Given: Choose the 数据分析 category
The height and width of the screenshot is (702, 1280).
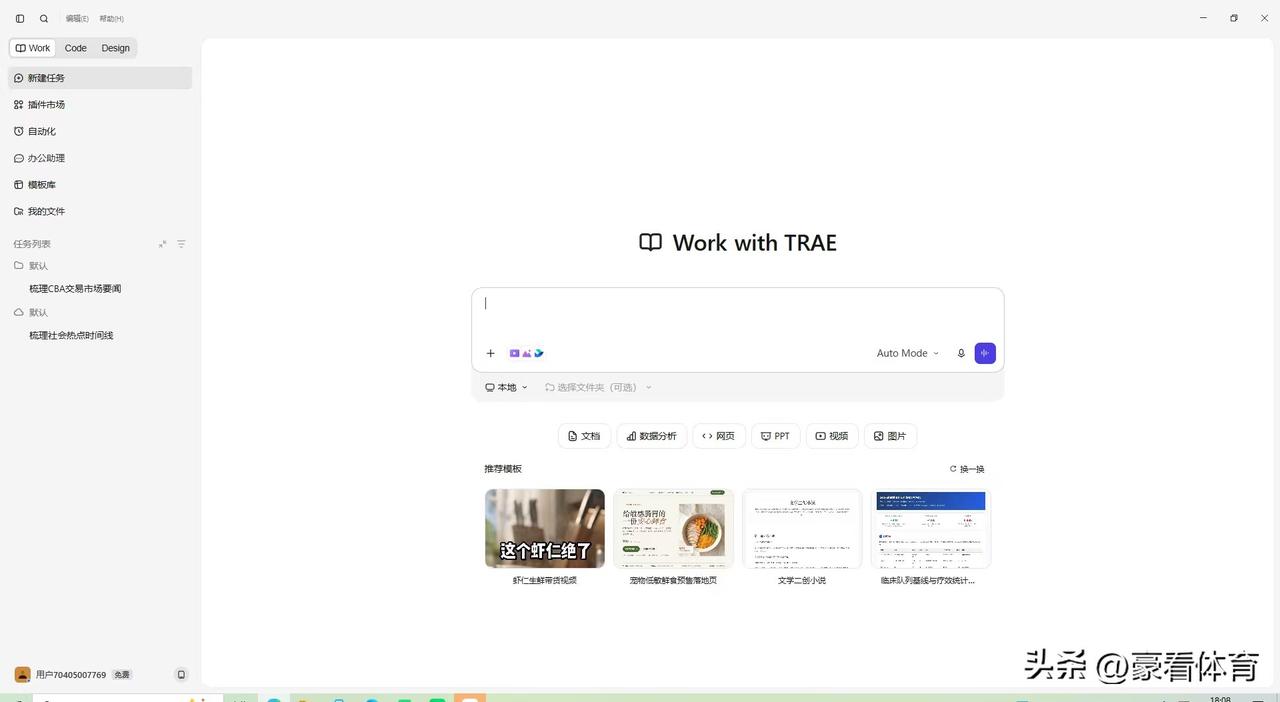Looking at the screenshot, I should (x=652, y=436).
